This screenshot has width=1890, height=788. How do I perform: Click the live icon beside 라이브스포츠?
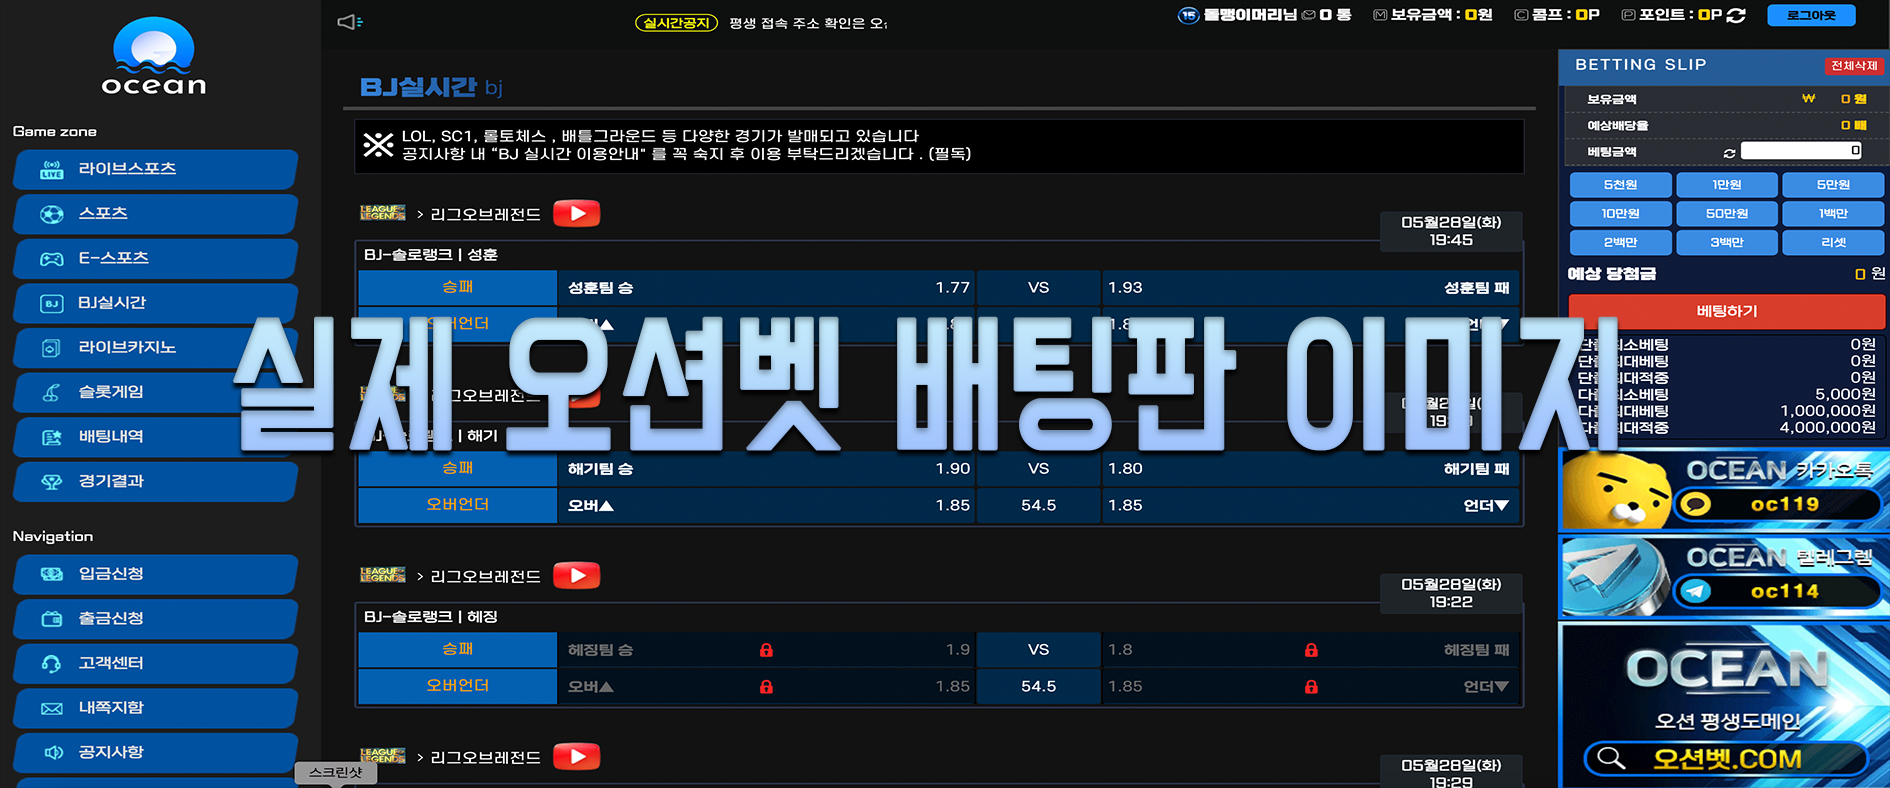(x=52, y=169)
